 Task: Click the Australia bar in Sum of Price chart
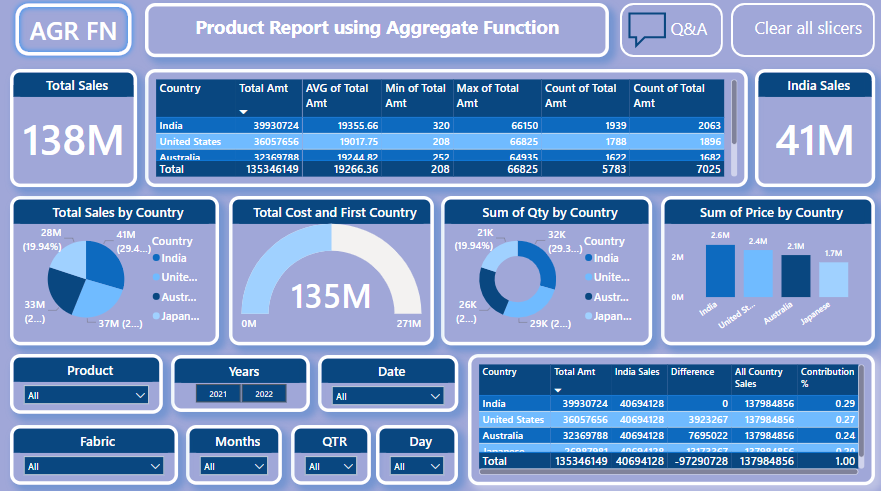(x=796, y=276)
